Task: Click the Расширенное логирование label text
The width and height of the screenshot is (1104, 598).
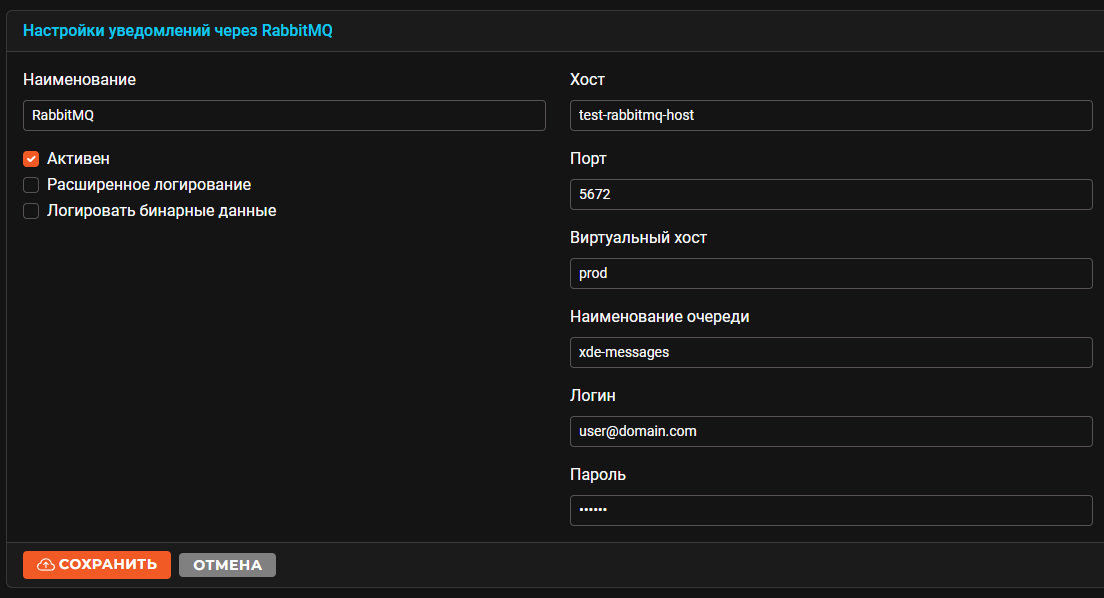Action: point(149,185)
